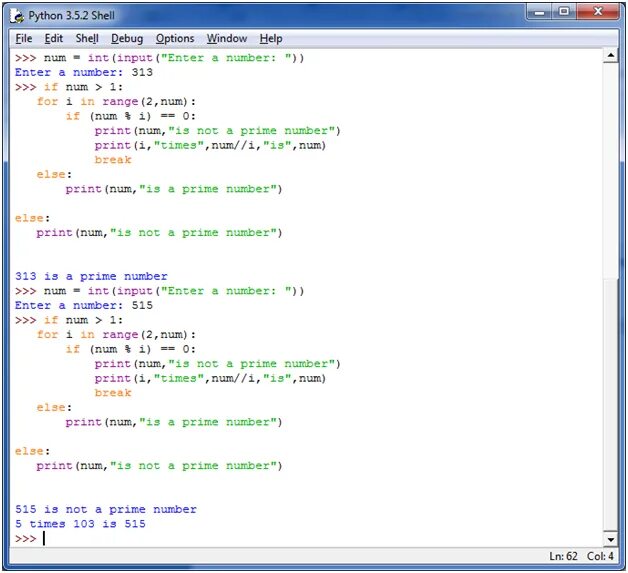Open the Edit menu
The width and height of the screenshot is (628, 573).
(x=54, y=38)
